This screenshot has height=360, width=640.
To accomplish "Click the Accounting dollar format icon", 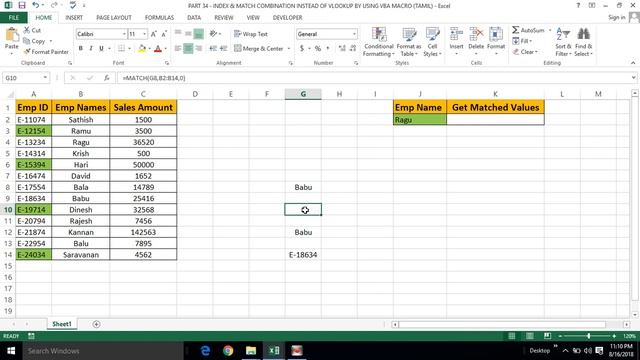I will [302, 49].
